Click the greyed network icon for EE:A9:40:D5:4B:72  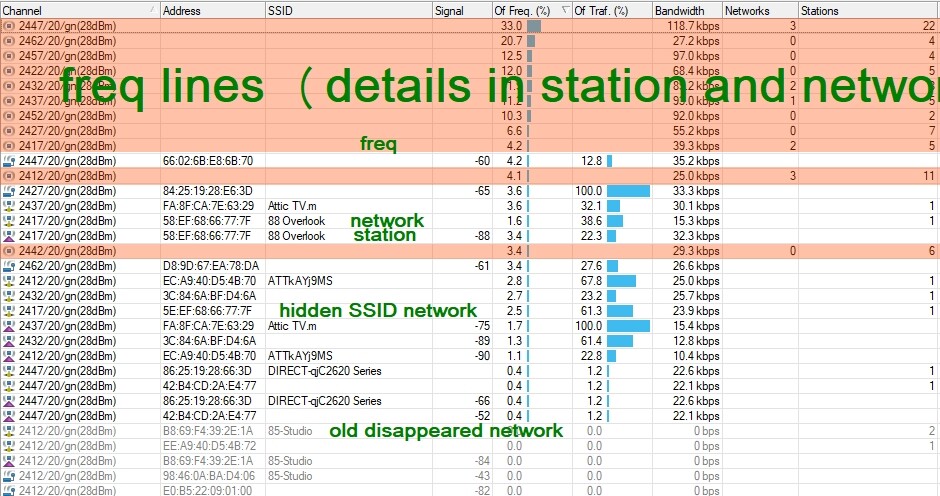tap(8, 446)
